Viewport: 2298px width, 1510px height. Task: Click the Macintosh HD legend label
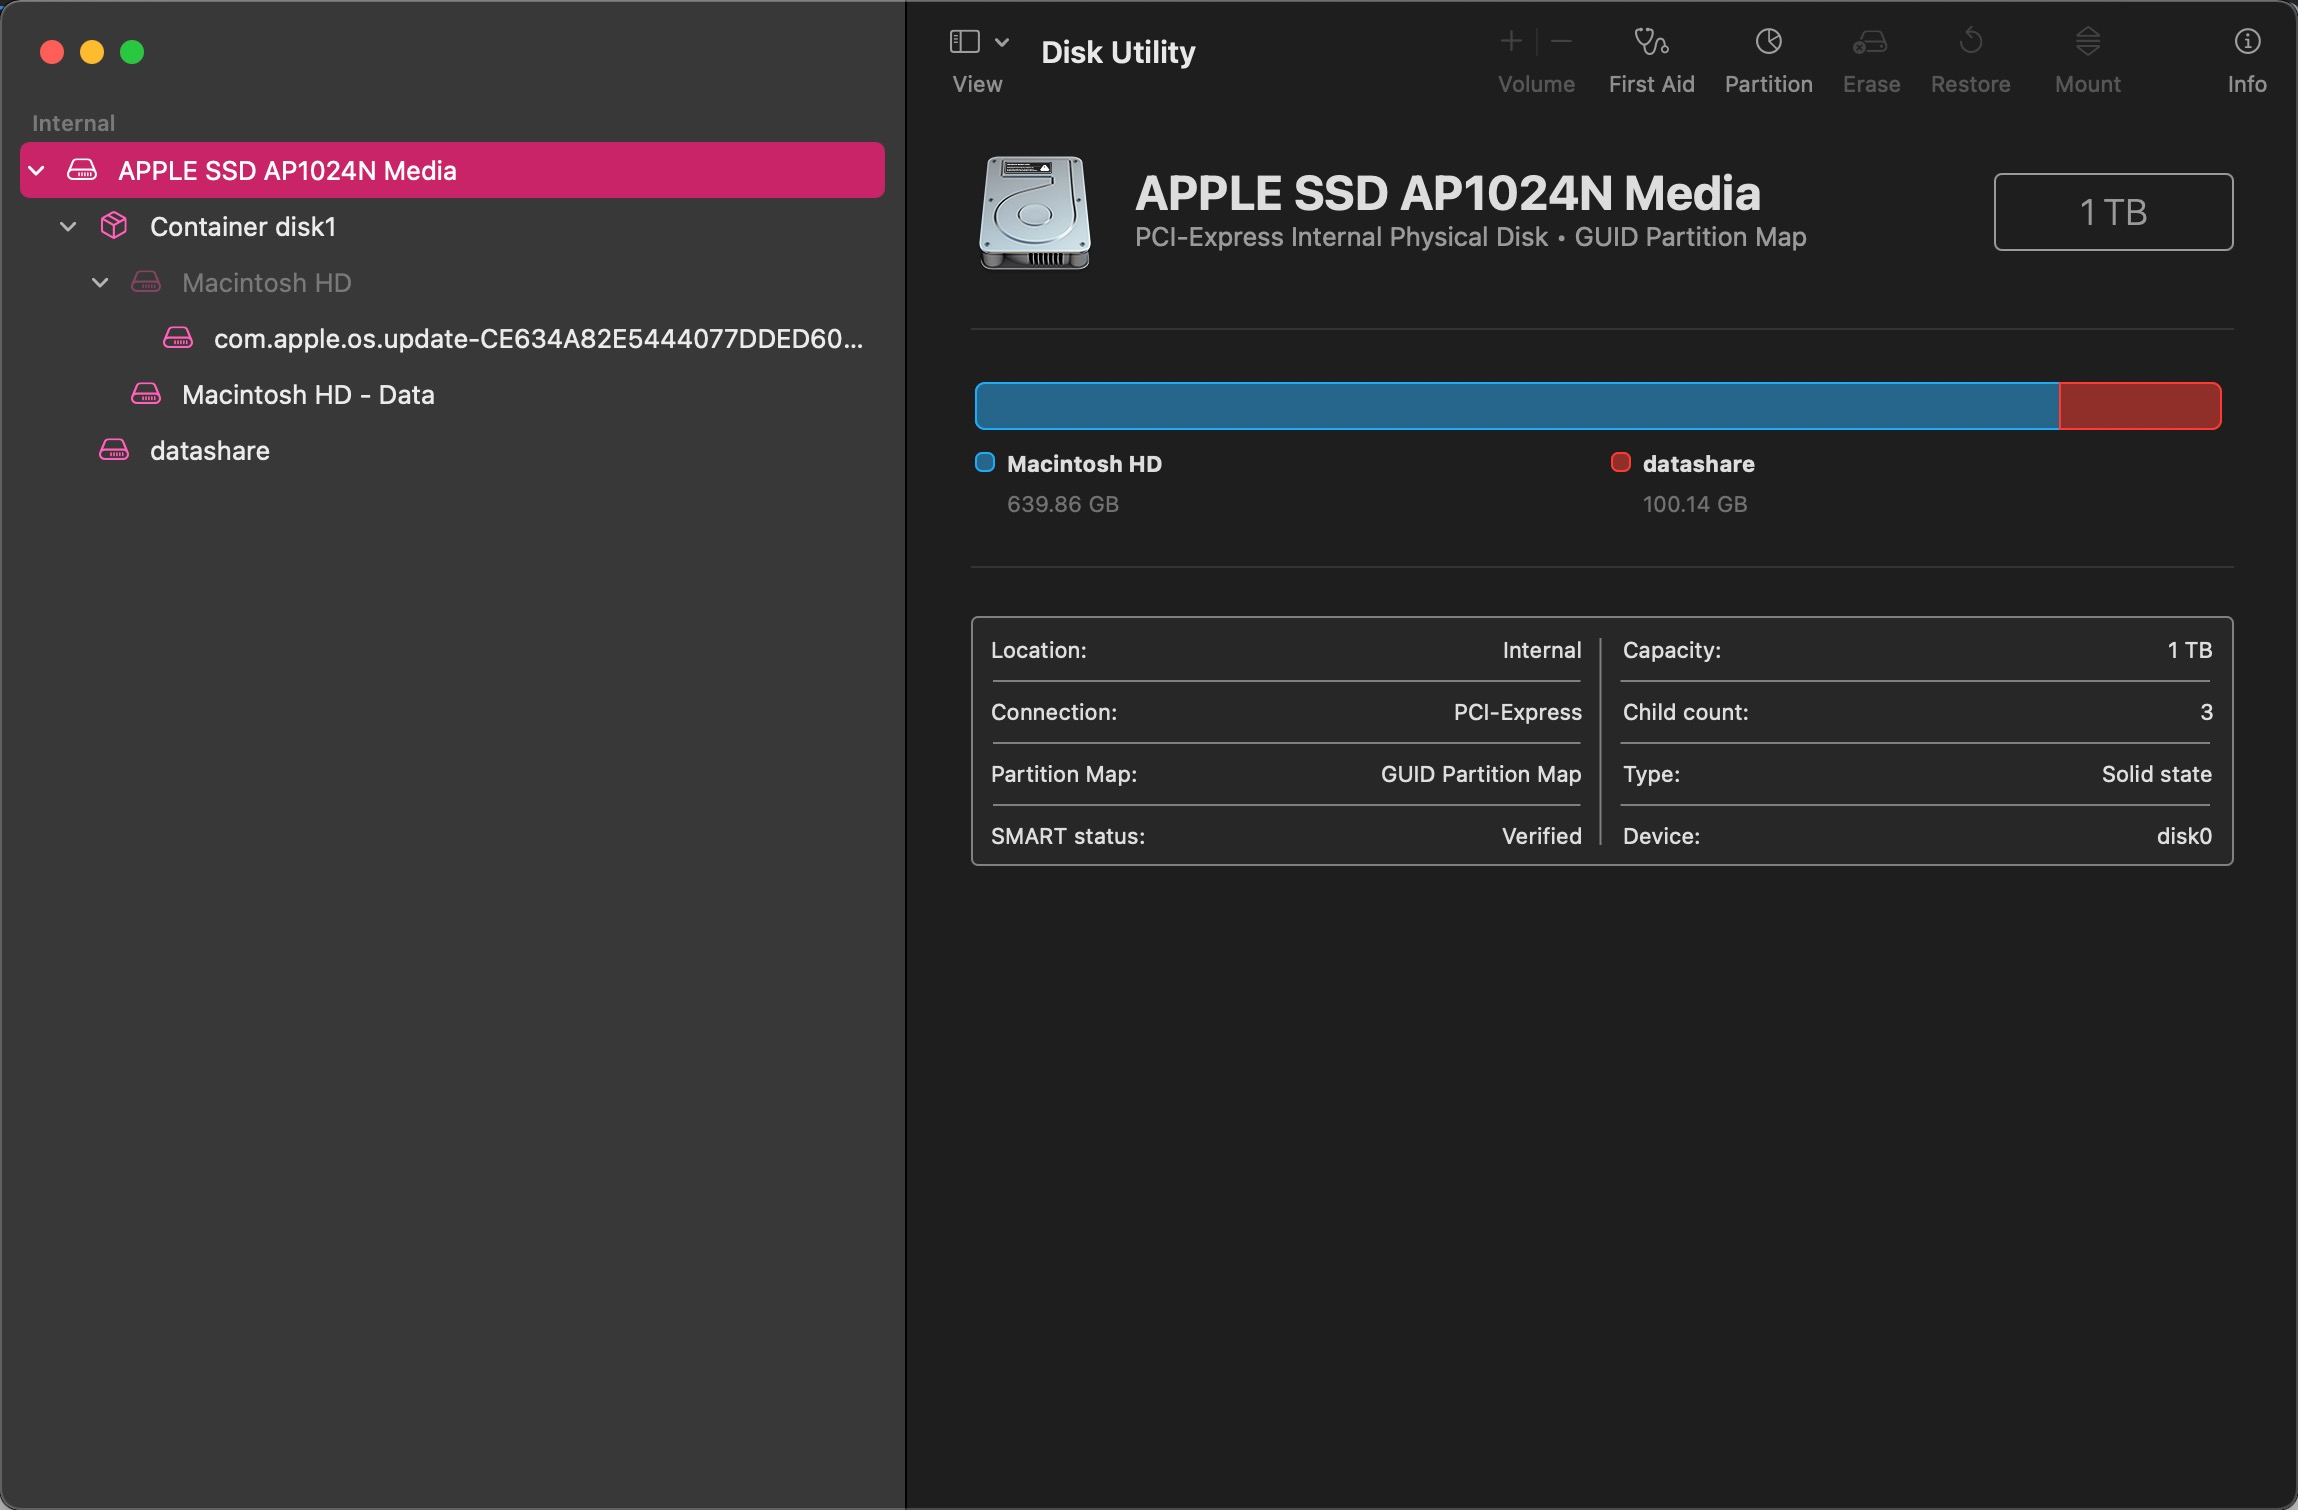[1084, 464]
